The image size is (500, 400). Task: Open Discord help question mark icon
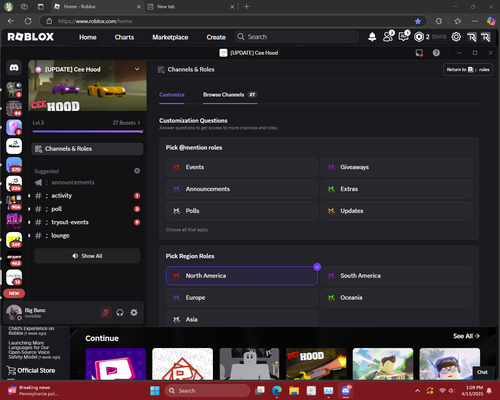pos(436,53)
